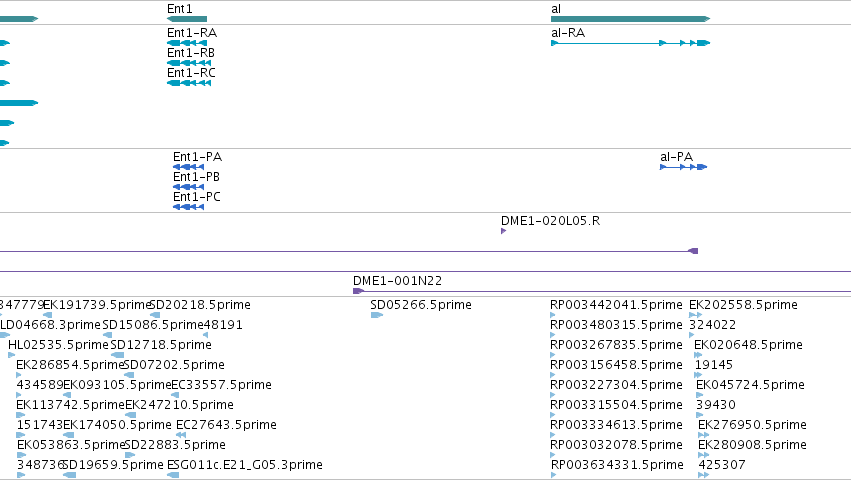Click the SD15086.5prime label
This screenshot has height=480, width=851.
[x=153, y=325]
